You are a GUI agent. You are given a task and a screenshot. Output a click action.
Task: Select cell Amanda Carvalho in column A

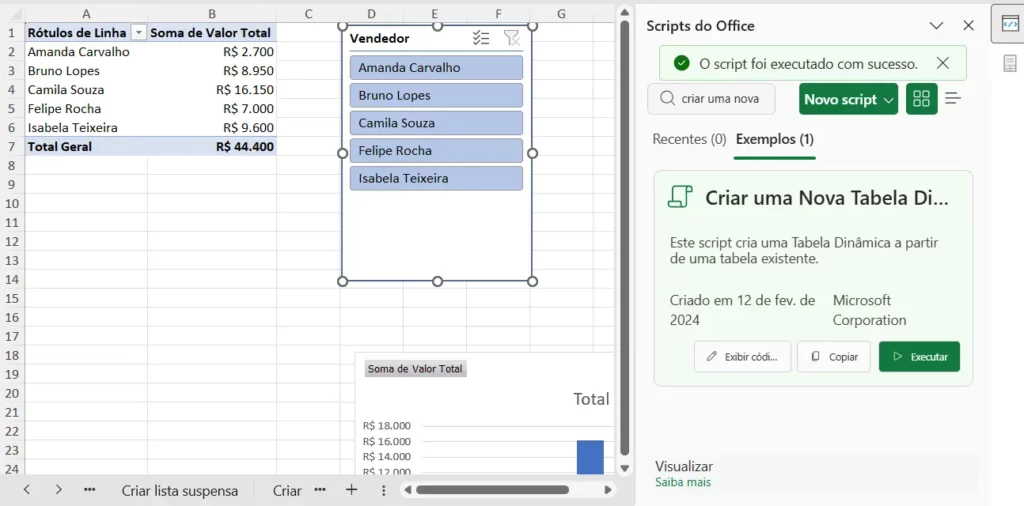[86, 52]
